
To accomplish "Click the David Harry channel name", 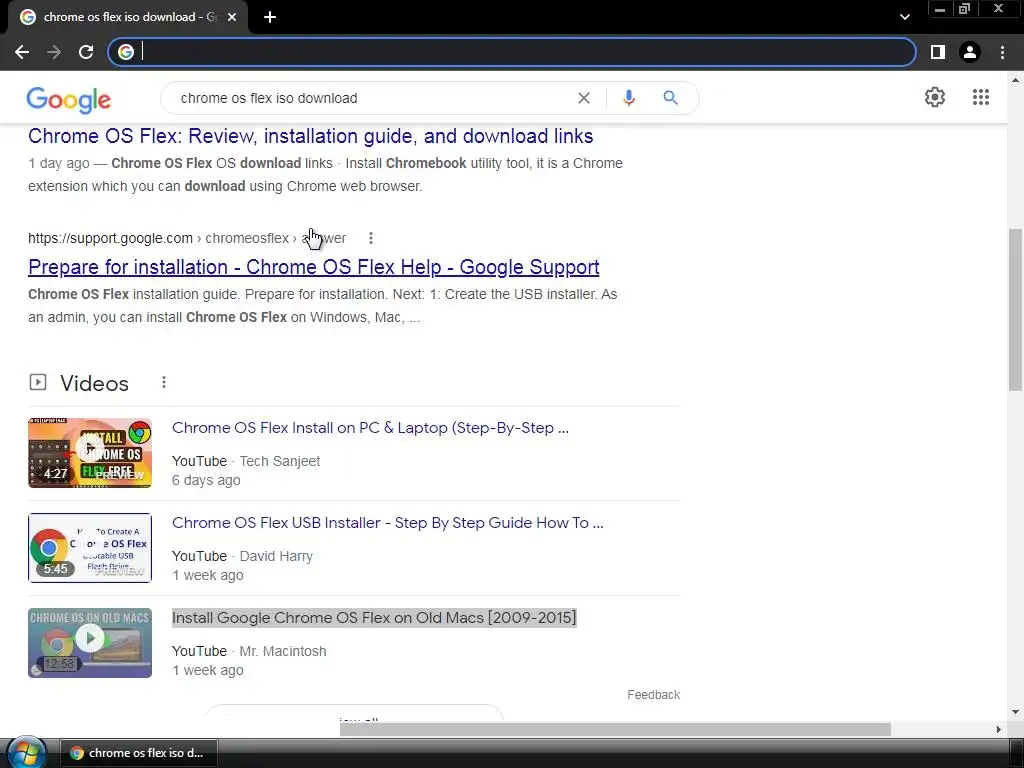I will coord(276,556).
